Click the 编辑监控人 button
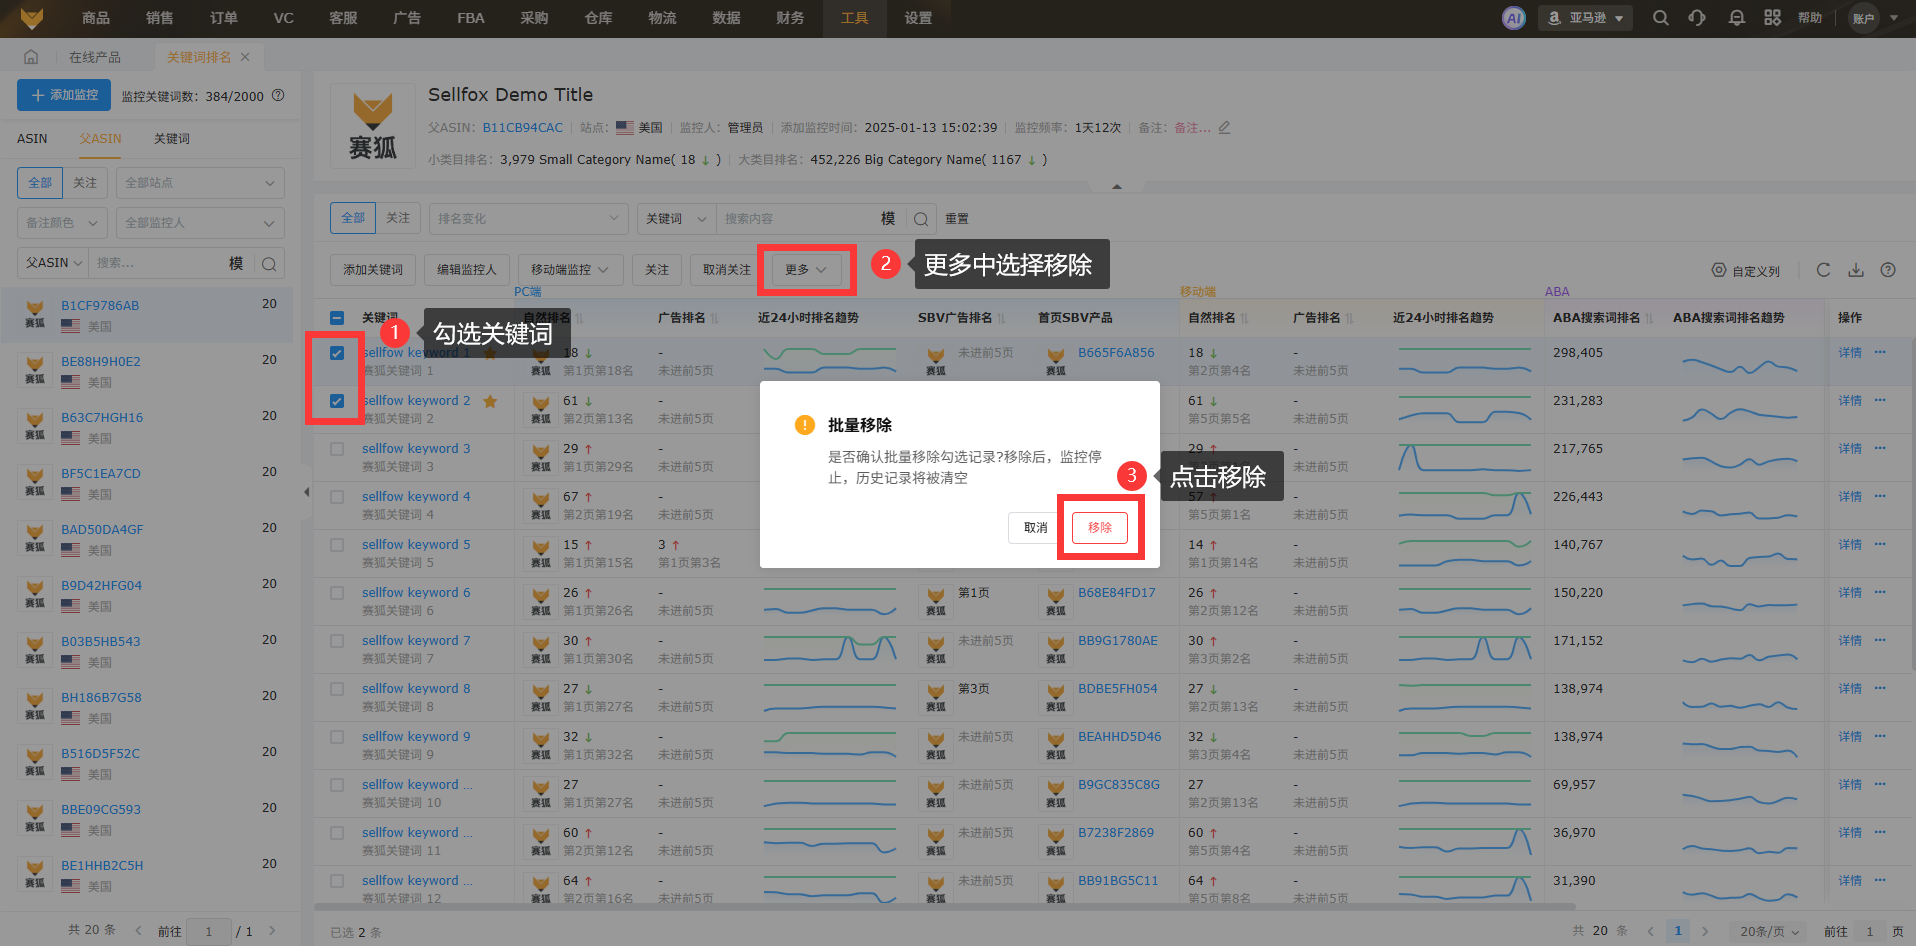Viewport: 1916px width, 946px height. [467, 270]
